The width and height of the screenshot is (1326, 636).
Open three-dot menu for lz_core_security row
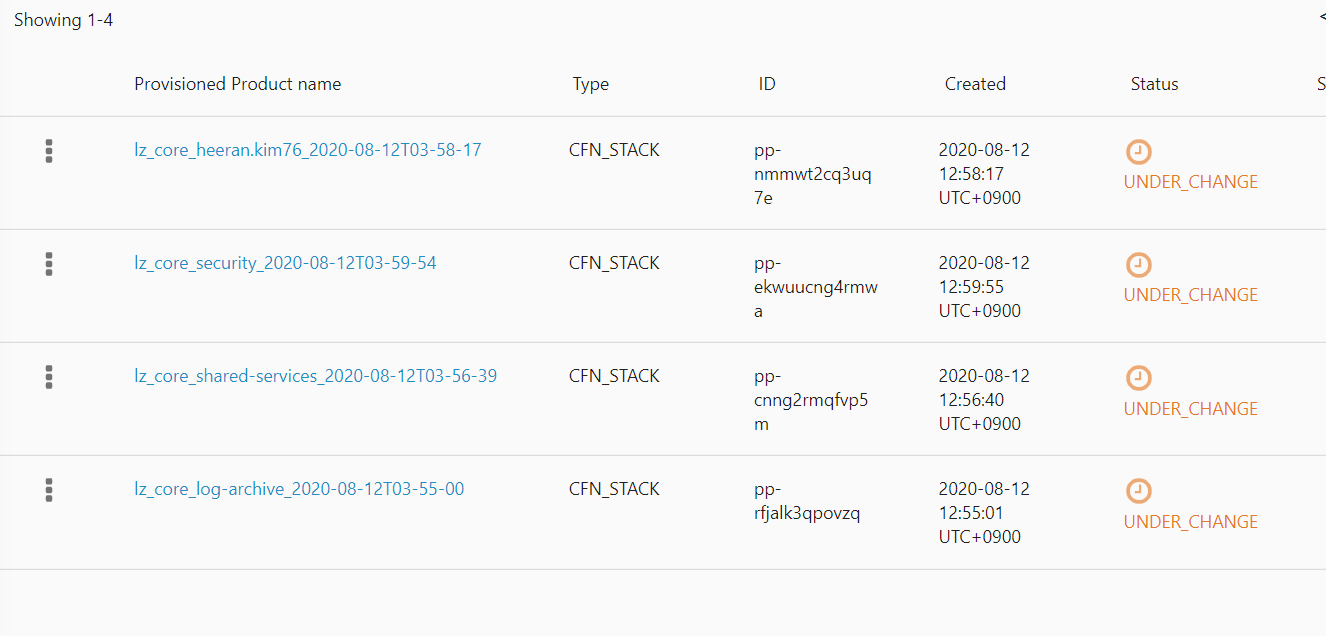click(49, 264)
